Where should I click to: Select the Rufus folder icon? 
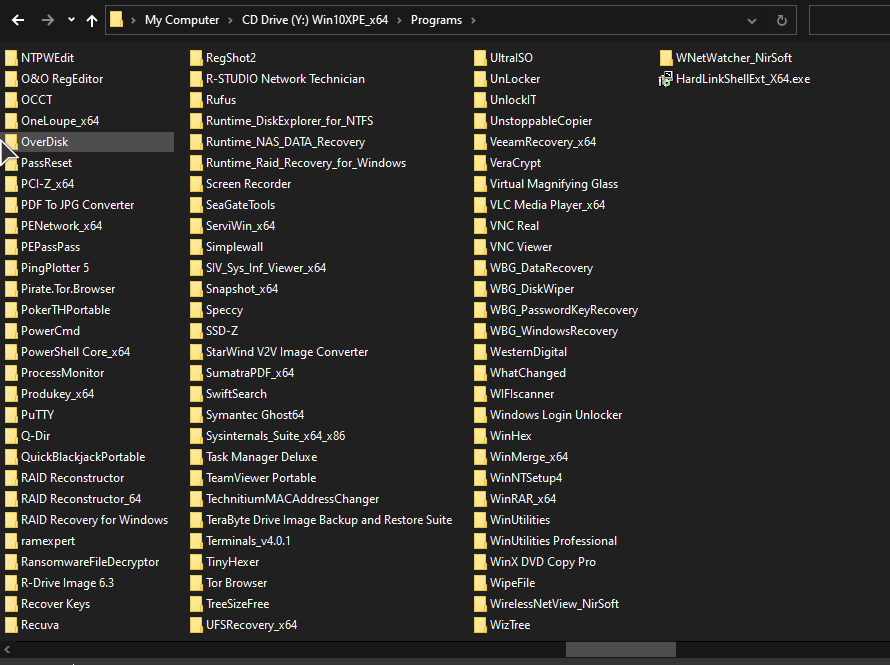[x=196, y=100]
